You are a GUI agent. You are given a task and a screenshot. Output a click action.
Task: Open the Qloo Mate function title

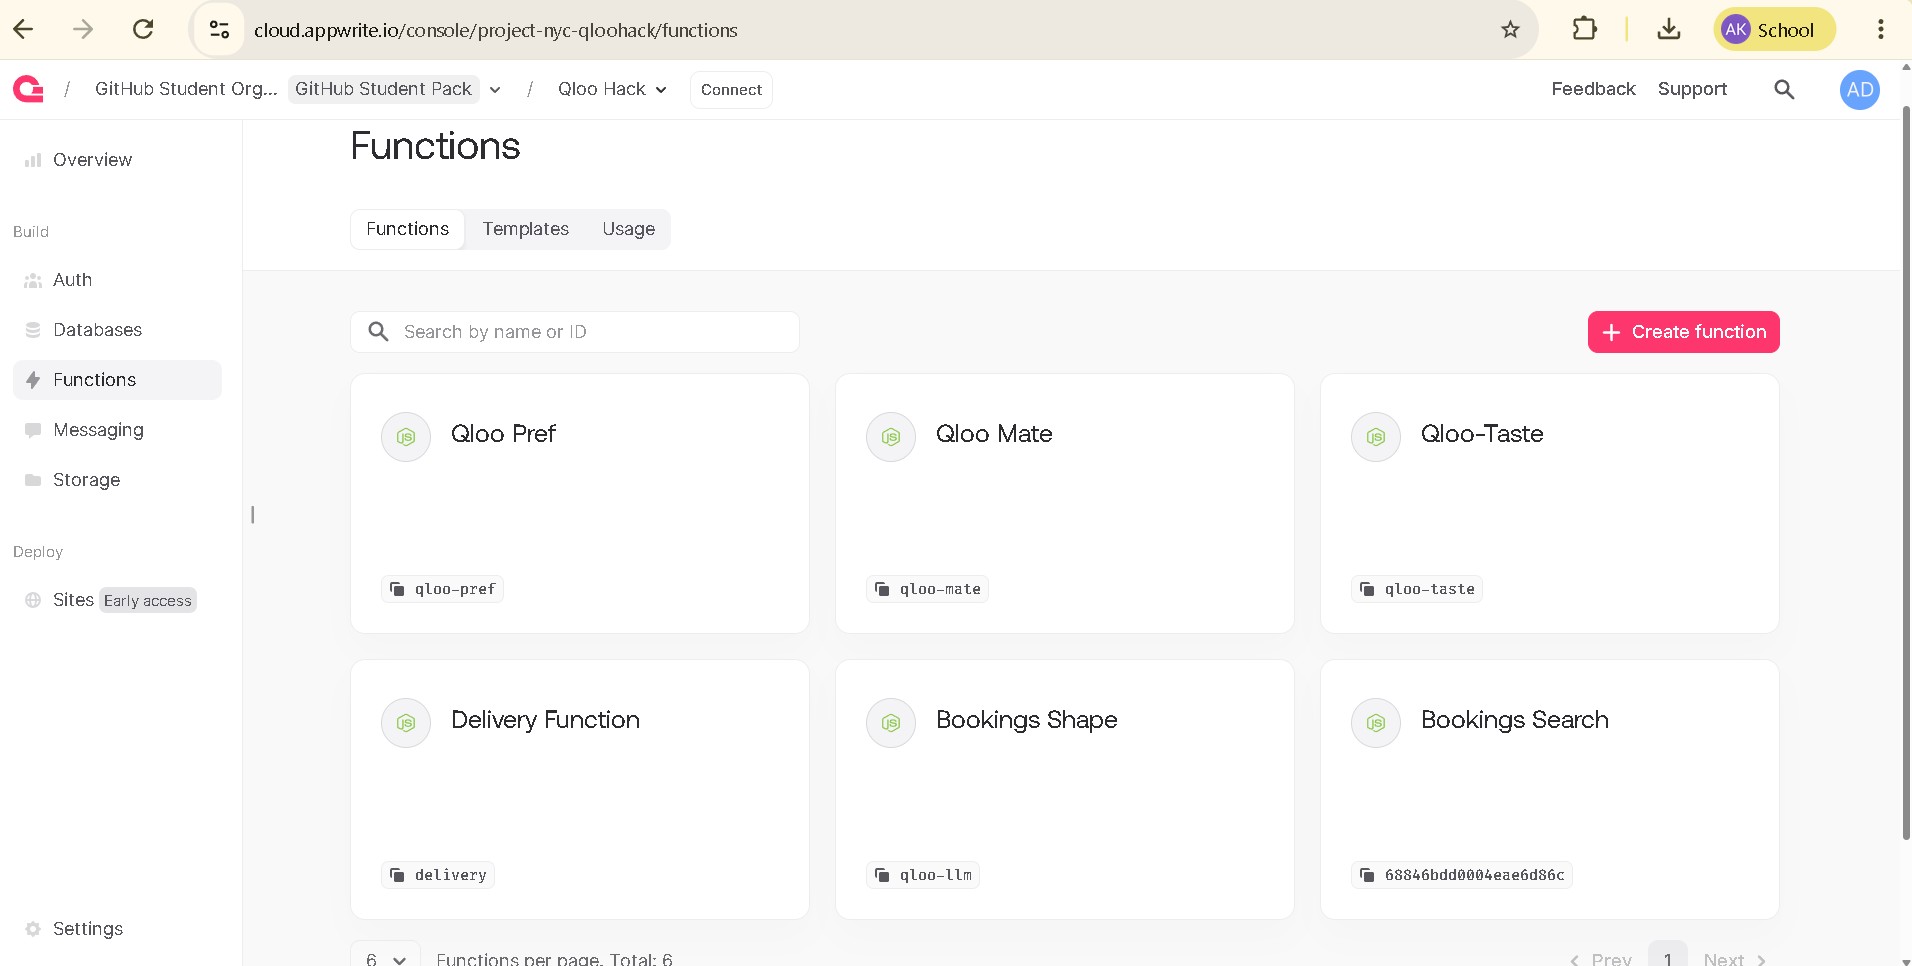[994, 434]
